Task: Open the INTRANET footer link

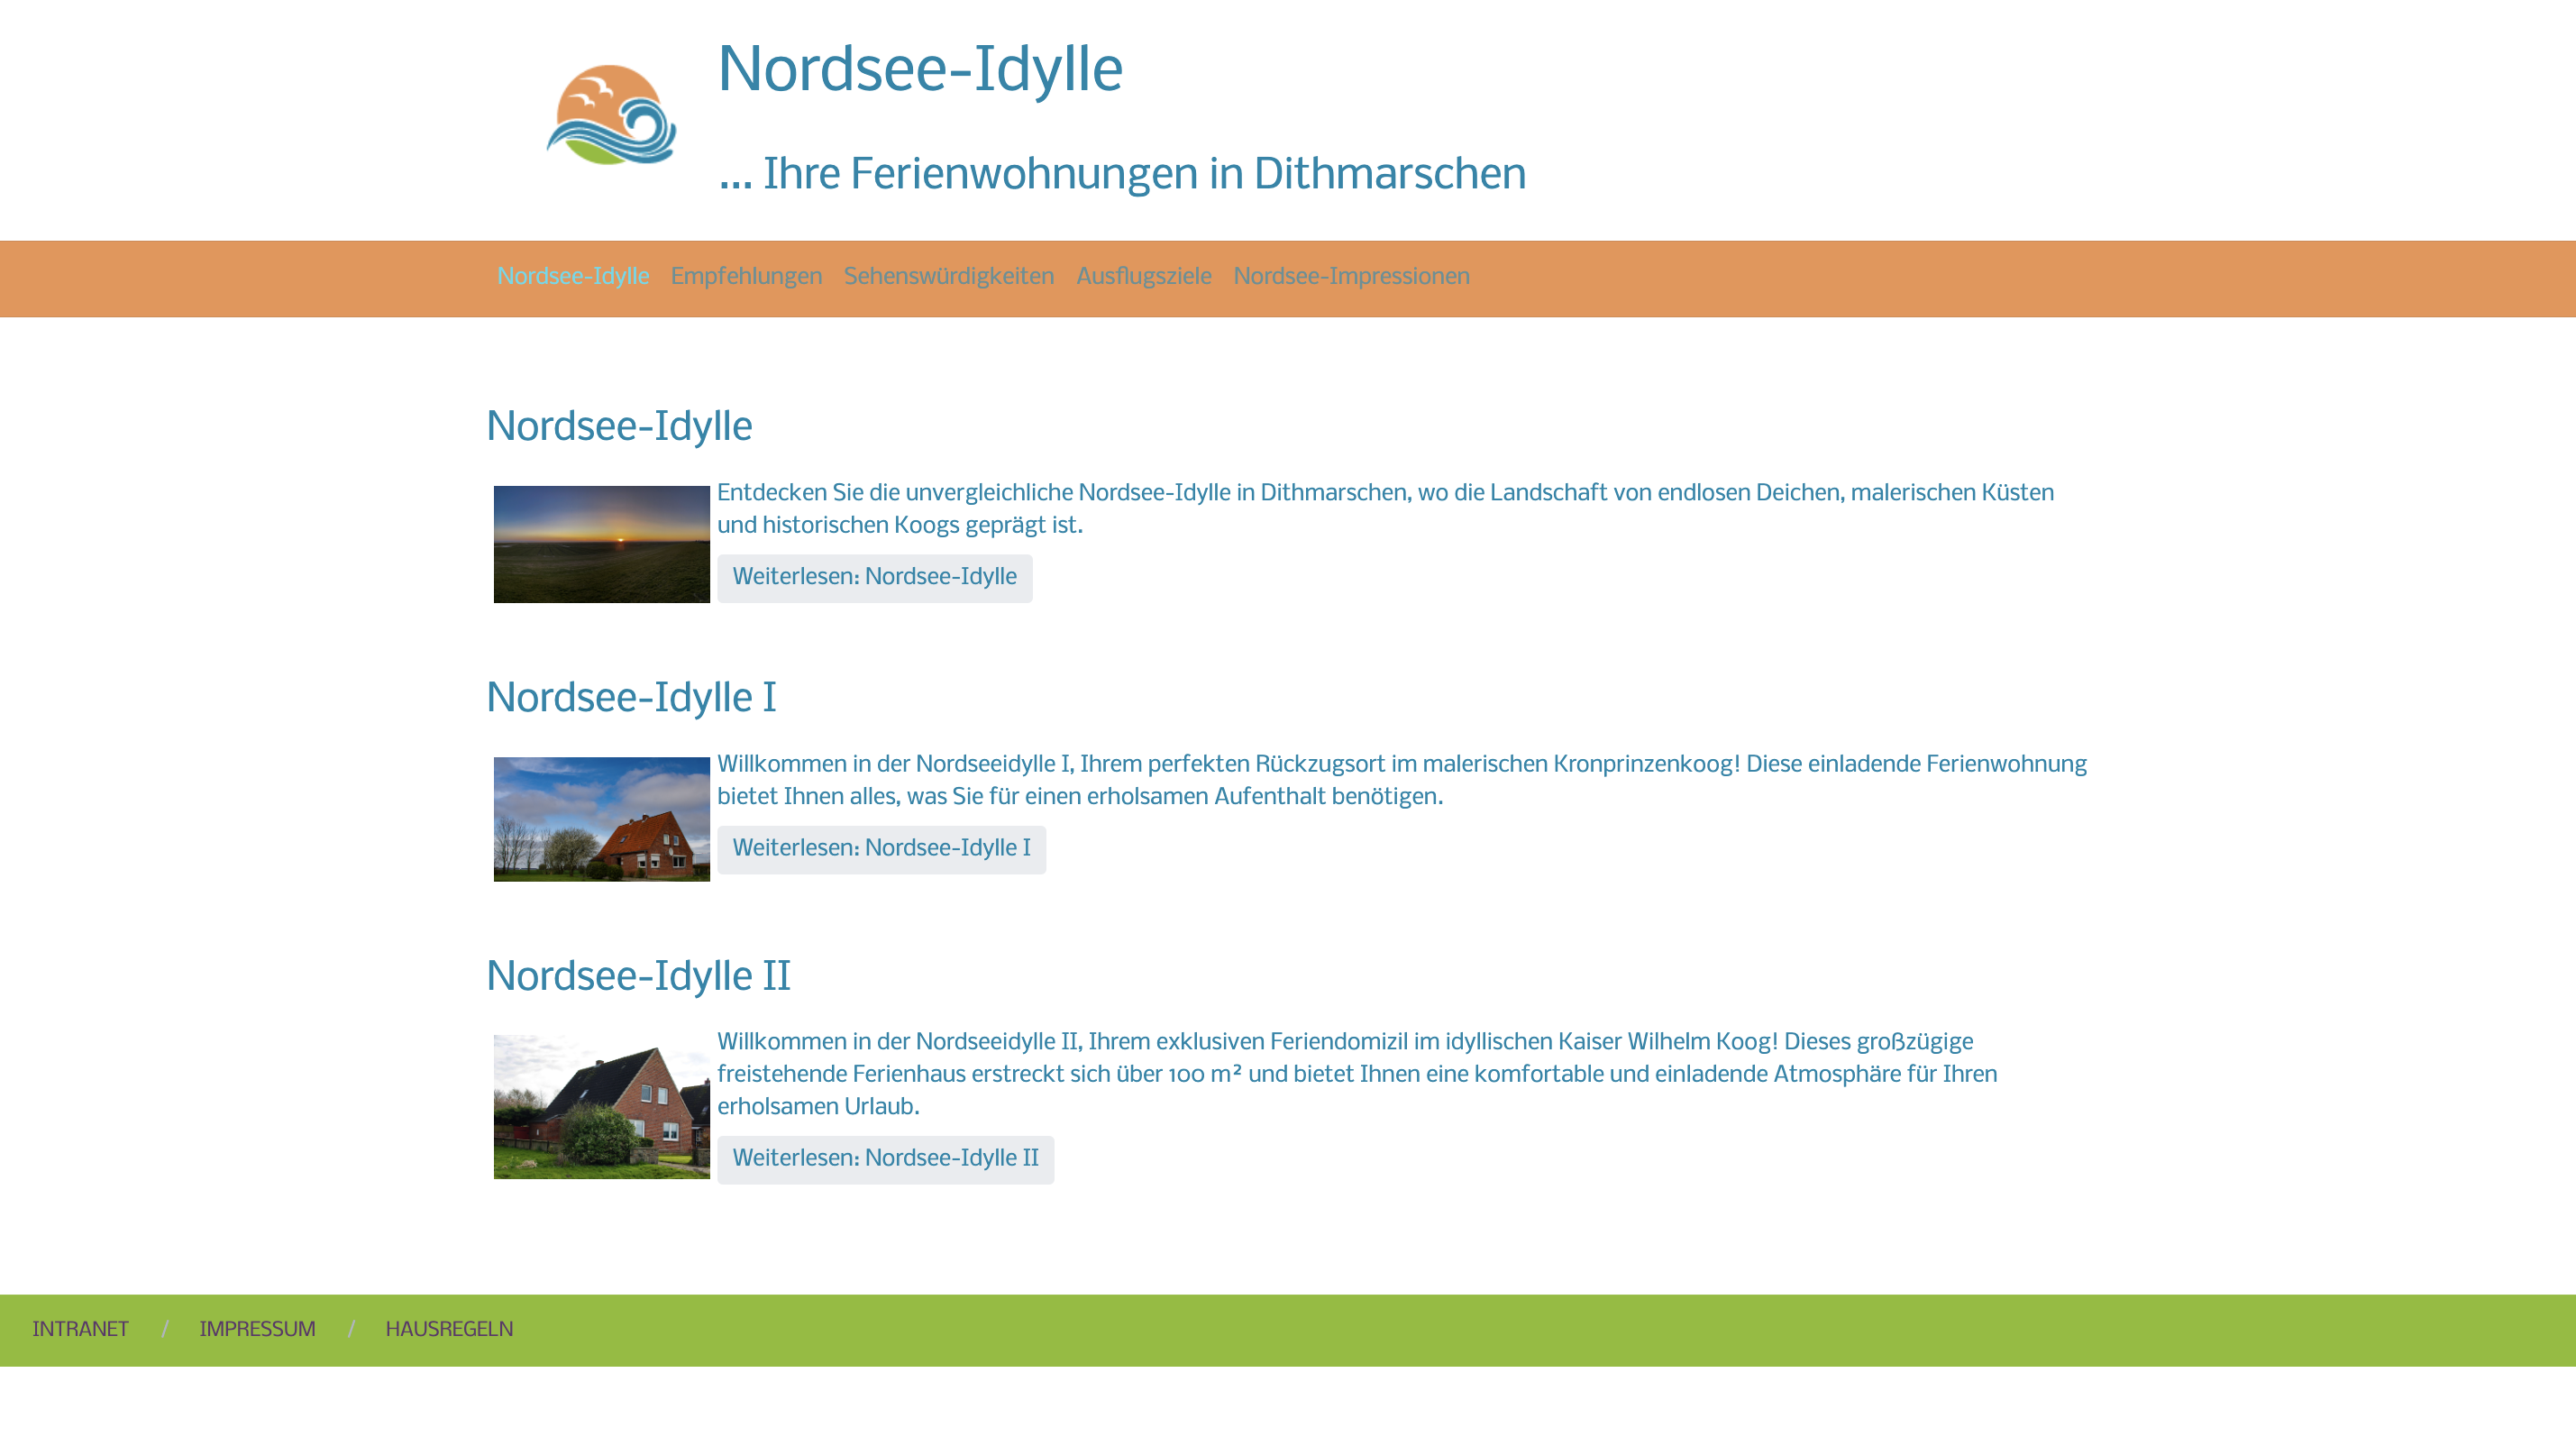Action: click(x=80, y=1330)
